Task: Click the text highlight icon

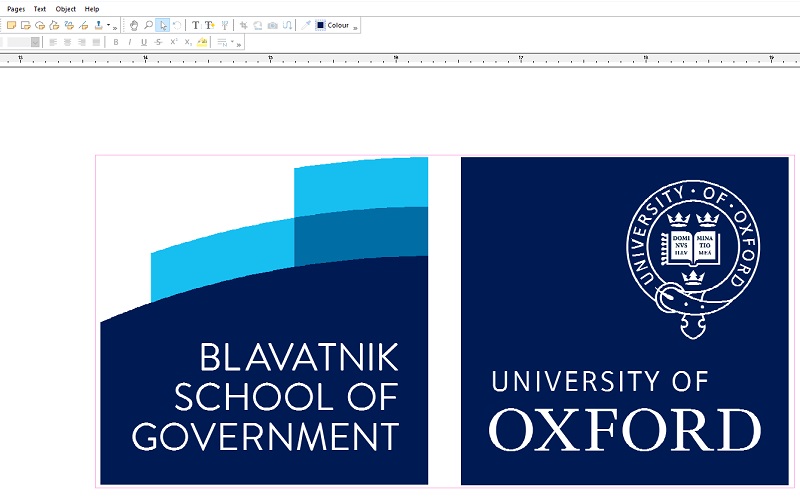Action: (x=202, y=42)
